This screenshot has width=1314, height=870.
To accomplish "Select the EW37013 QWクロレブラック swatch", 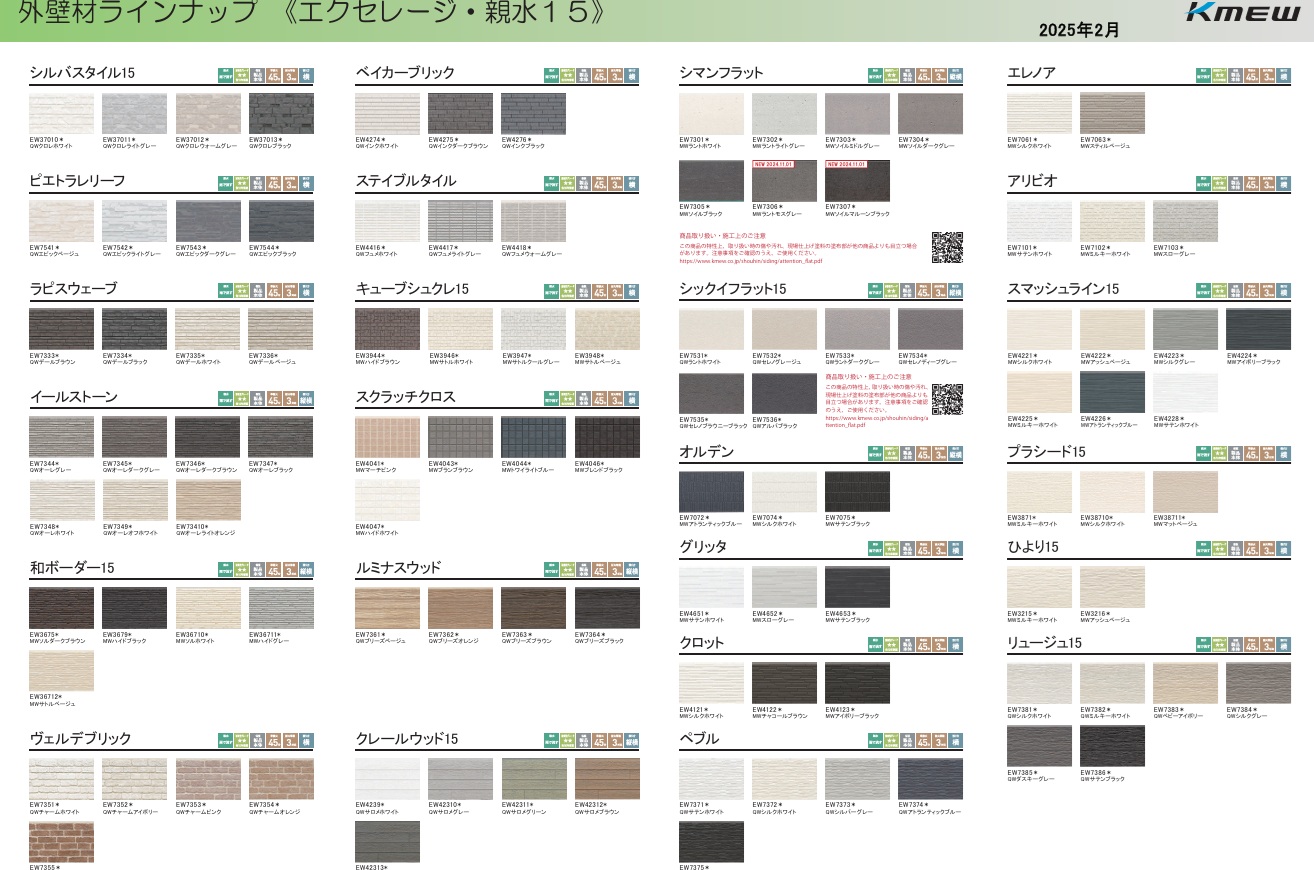I will [x=281, y=114].
